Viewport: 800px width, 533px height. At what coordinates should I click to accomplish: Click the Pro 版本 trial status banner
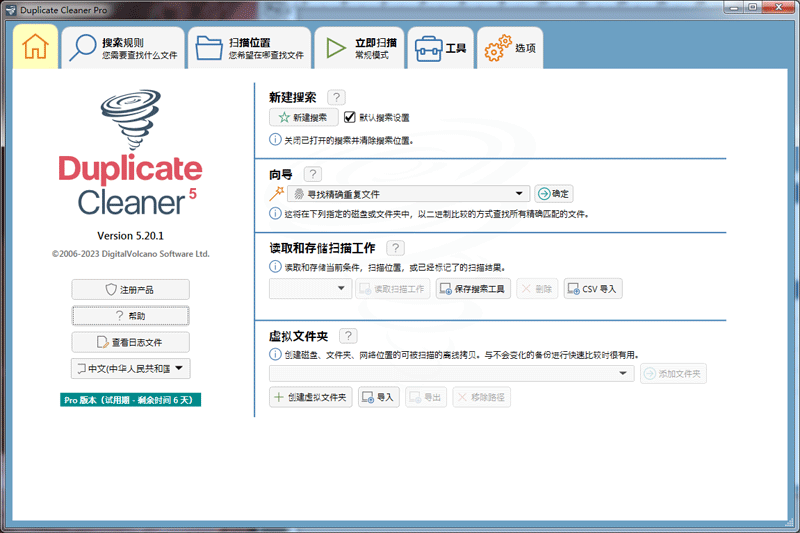131,400
